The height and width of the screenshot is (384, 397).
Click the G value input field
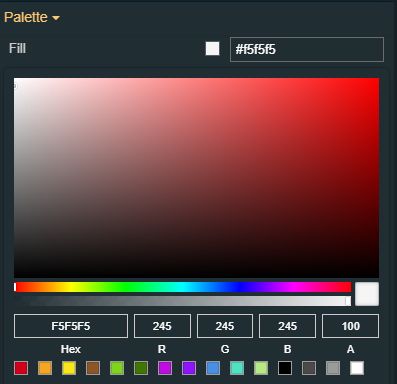(x=225, y=326)
